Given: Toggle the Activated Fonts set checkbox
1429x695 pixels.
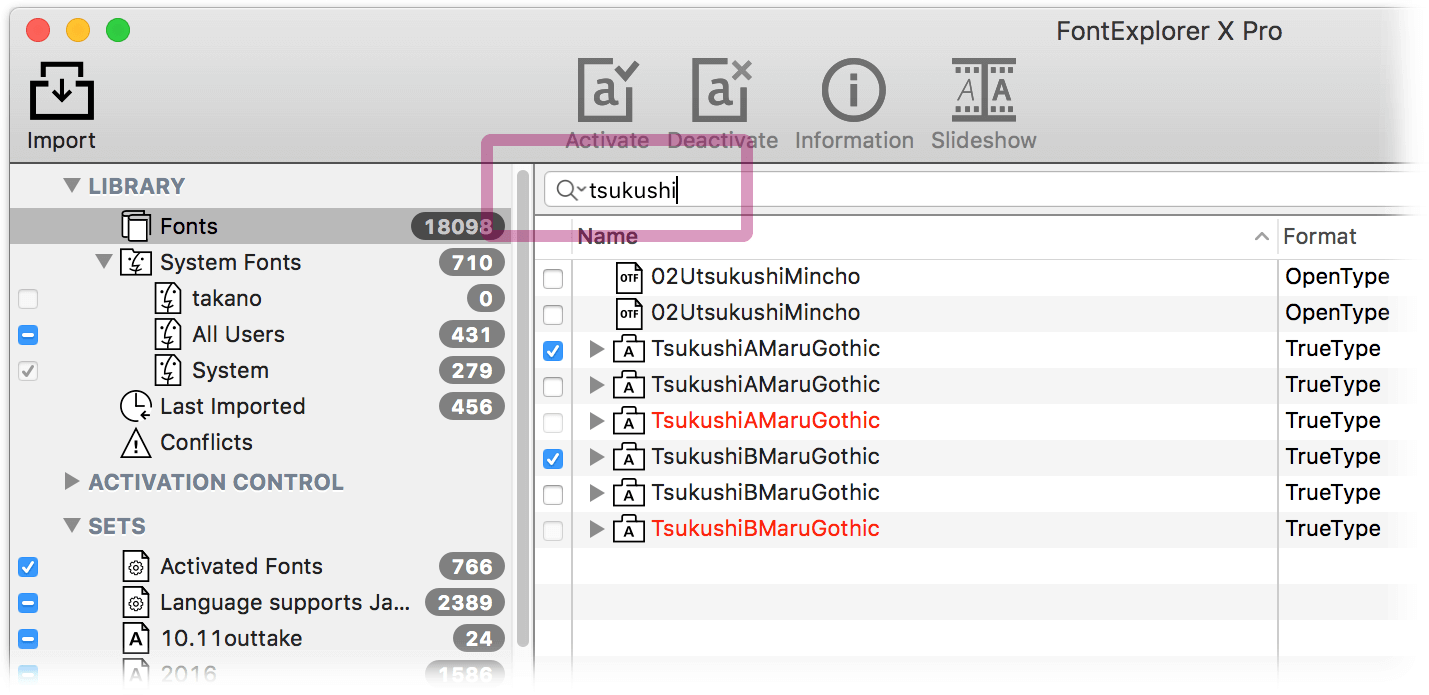Looking at the screenshot, I should click(28, 567).
